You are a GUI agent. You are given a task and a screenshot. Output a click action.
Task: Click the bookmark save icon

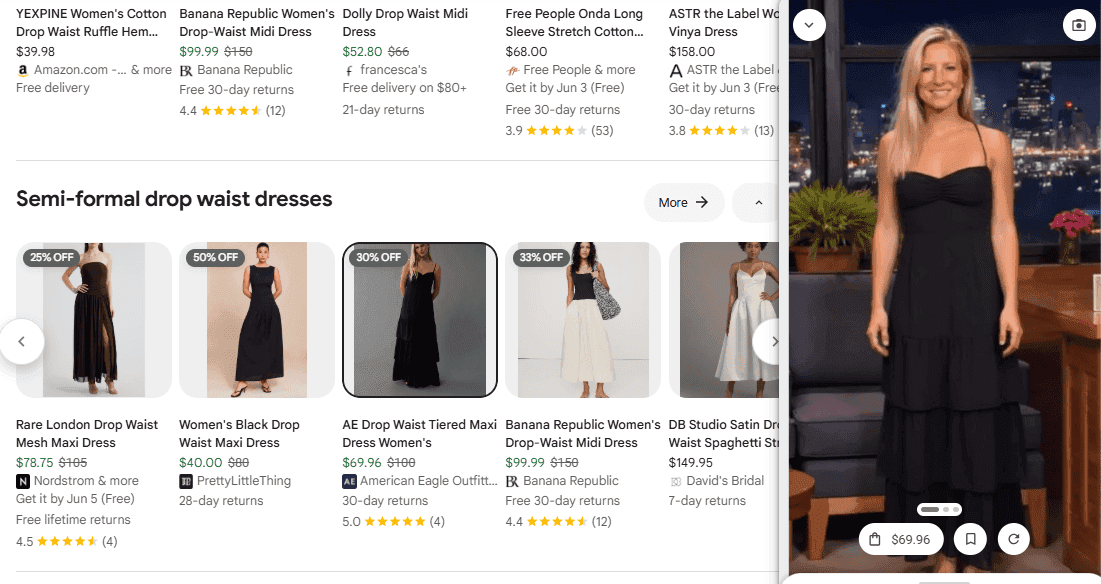[x=969, y=539]
